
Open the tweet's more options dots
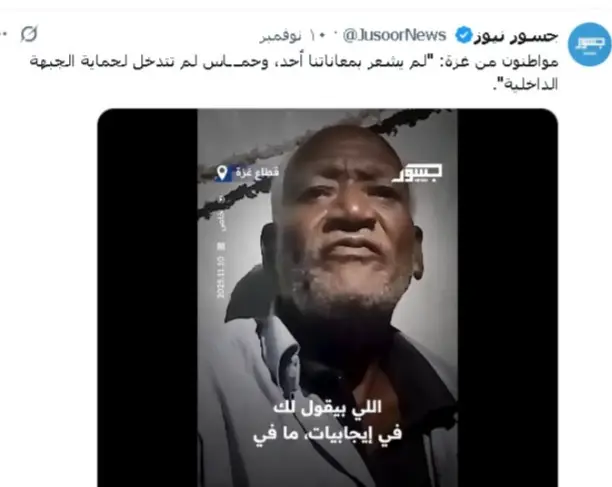(3, 34)
